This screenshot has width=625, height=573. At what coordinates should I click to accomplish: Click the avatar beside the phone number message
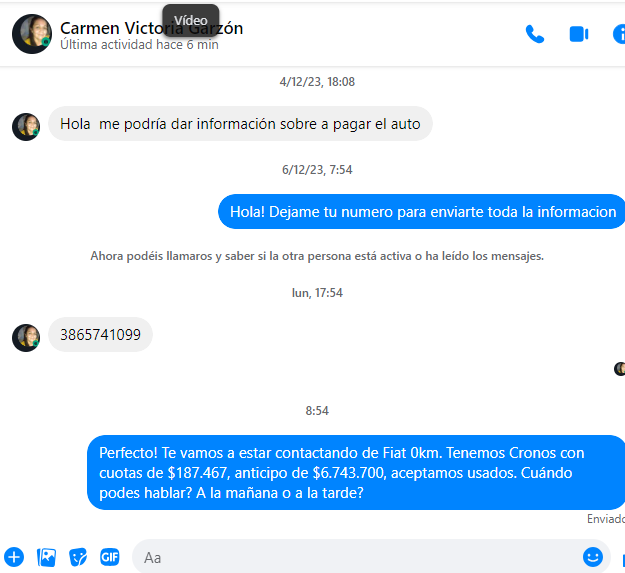pos(26,338)
